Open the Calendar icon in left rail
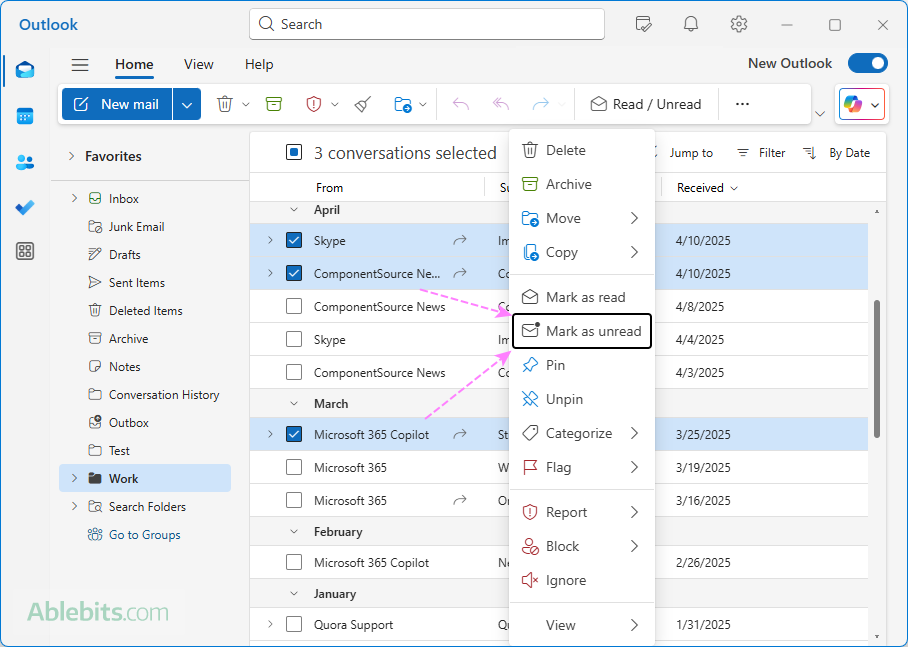 pyautogui.click(x=25, y=116)
